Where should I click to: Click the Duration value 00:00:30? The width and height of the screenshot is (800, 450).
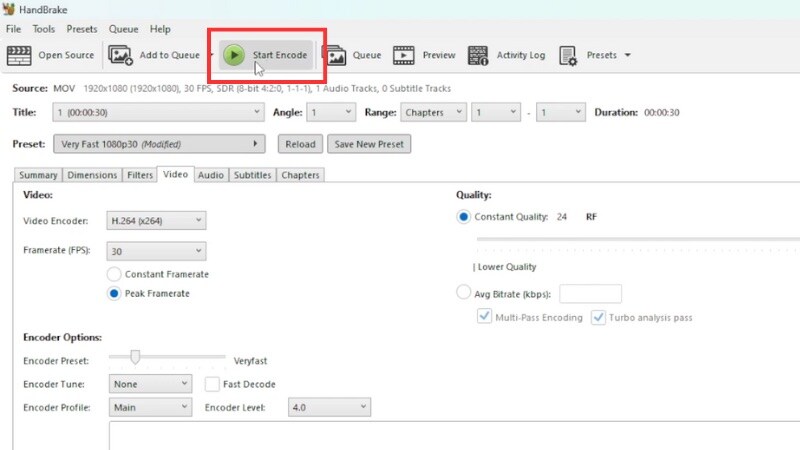pyautogui.click(x=662, y=112)
